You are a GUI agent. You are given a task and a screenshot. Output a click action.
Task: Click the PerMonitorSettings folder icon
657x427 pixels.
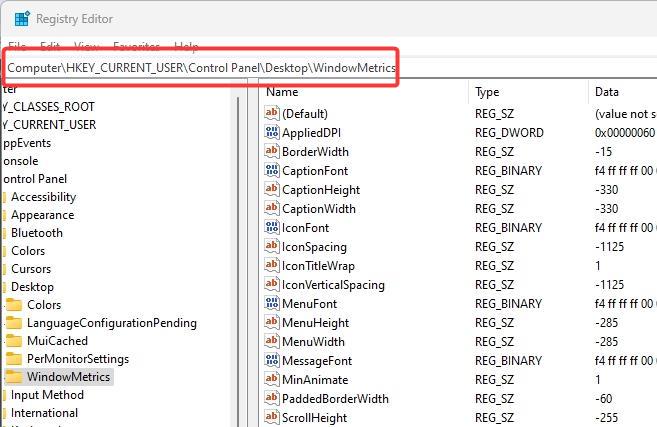tap(14, 359)
